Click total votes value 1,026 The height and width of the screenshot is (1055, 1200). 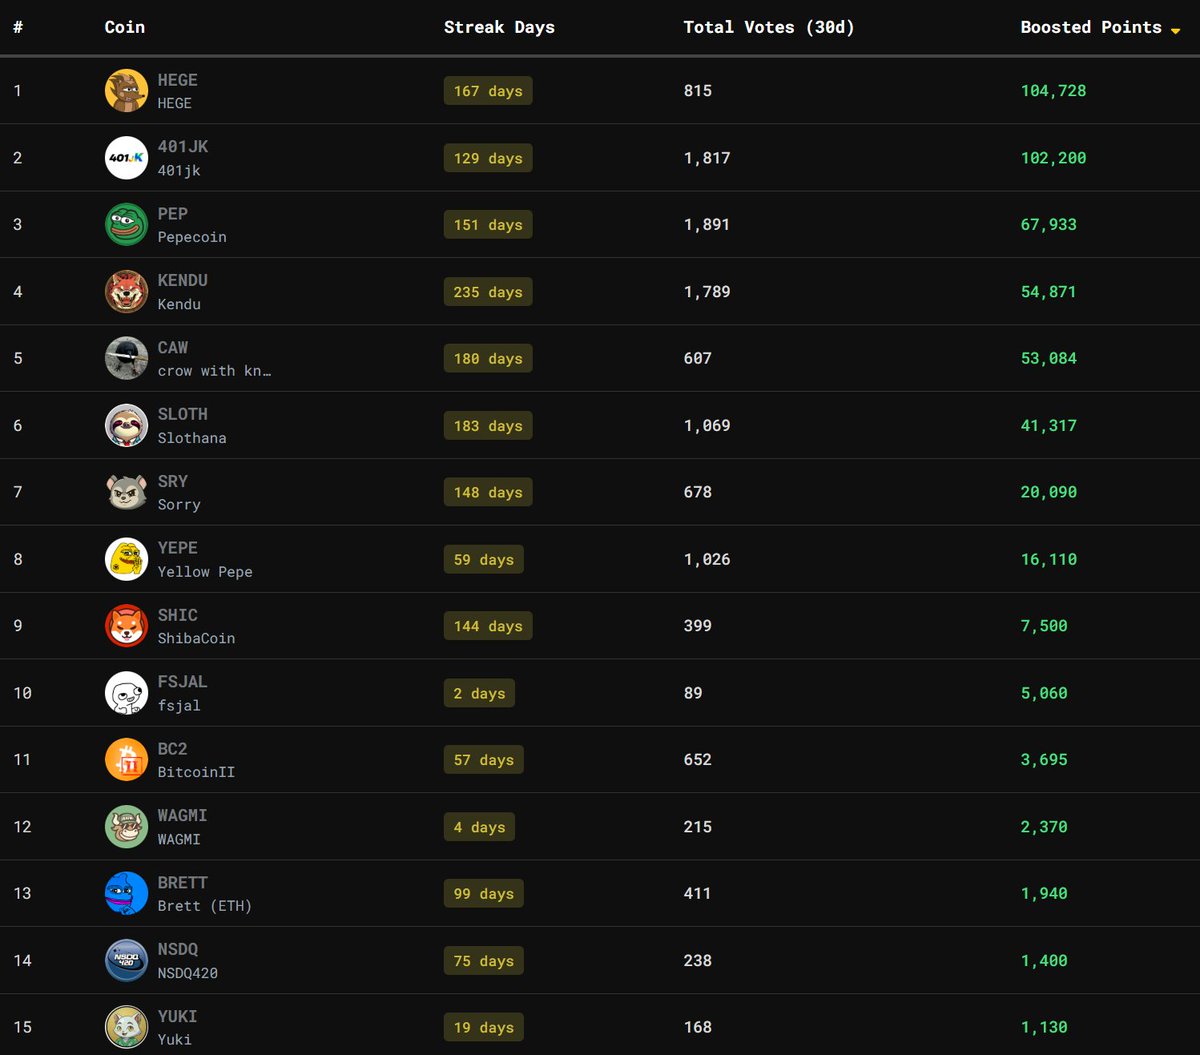pos(707,559)
